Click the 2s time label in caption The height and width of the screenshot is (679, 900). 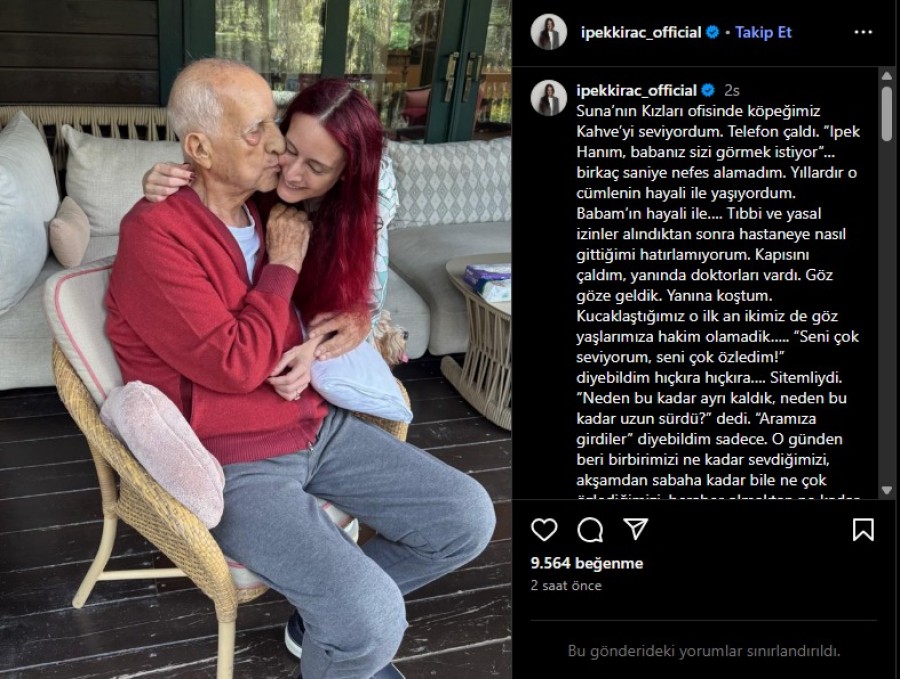[x=731, y=90]
